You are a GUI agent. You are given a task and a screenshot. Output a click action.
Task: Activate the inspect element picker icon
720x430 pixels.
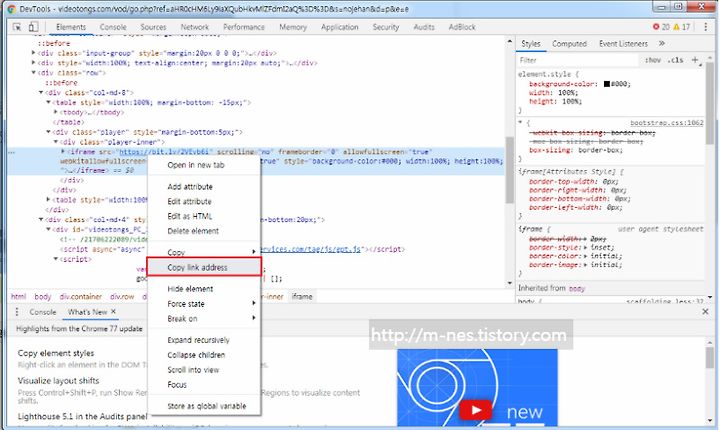pos(17,27)
